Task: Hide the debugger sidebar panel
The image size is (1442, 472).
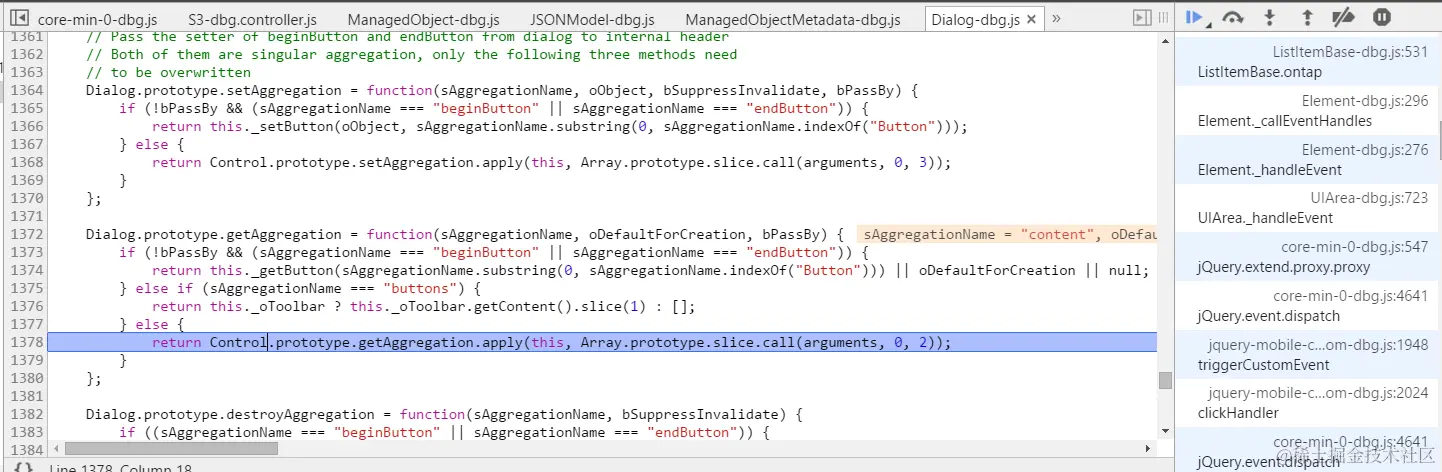Action: click(1141, 18)
